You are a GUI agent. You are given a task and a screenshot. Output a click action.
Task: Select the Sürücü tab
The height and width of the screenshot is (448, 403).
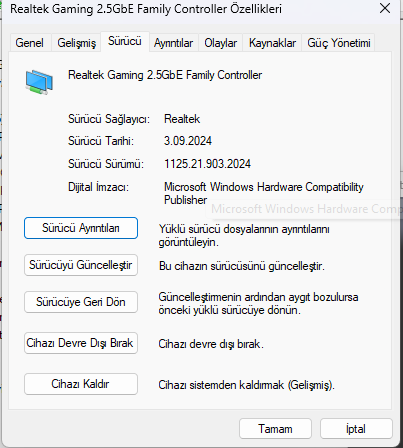(x=125, y=41)
